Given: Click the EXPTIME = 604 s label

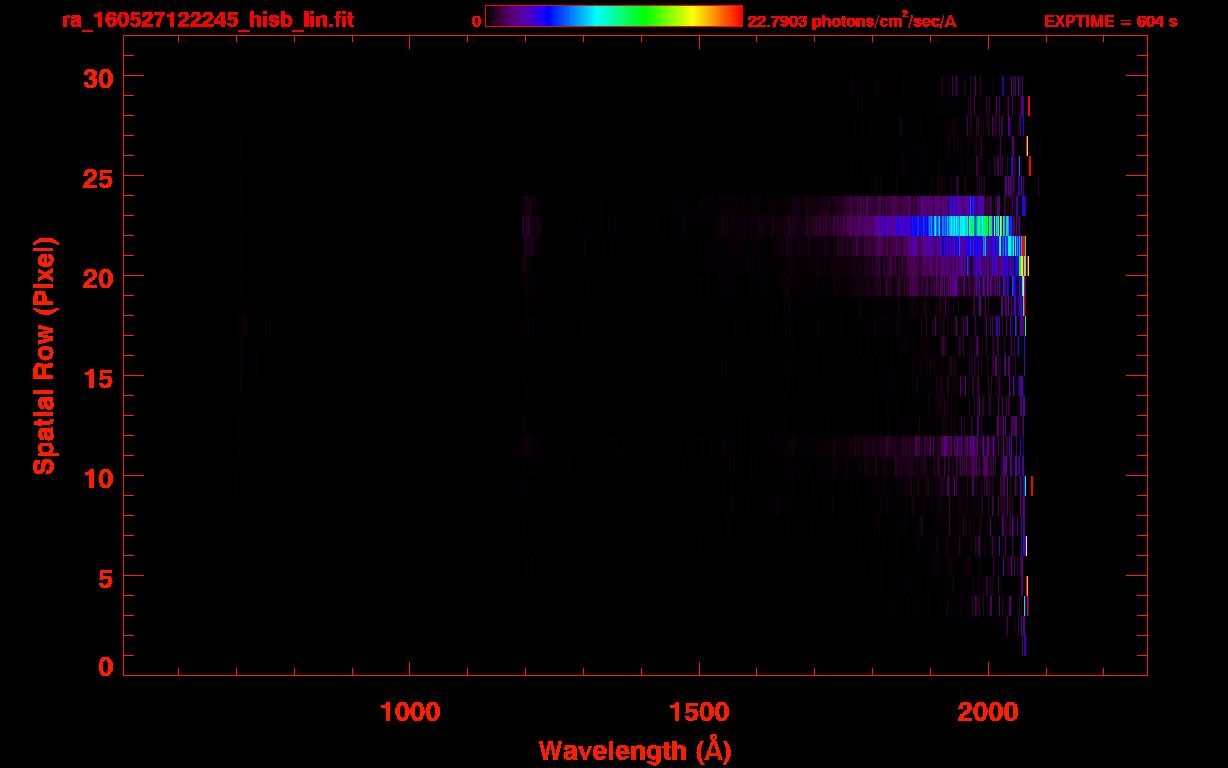Looking at the screenshot, I should pyautogui.click(x=1110, y=21).
